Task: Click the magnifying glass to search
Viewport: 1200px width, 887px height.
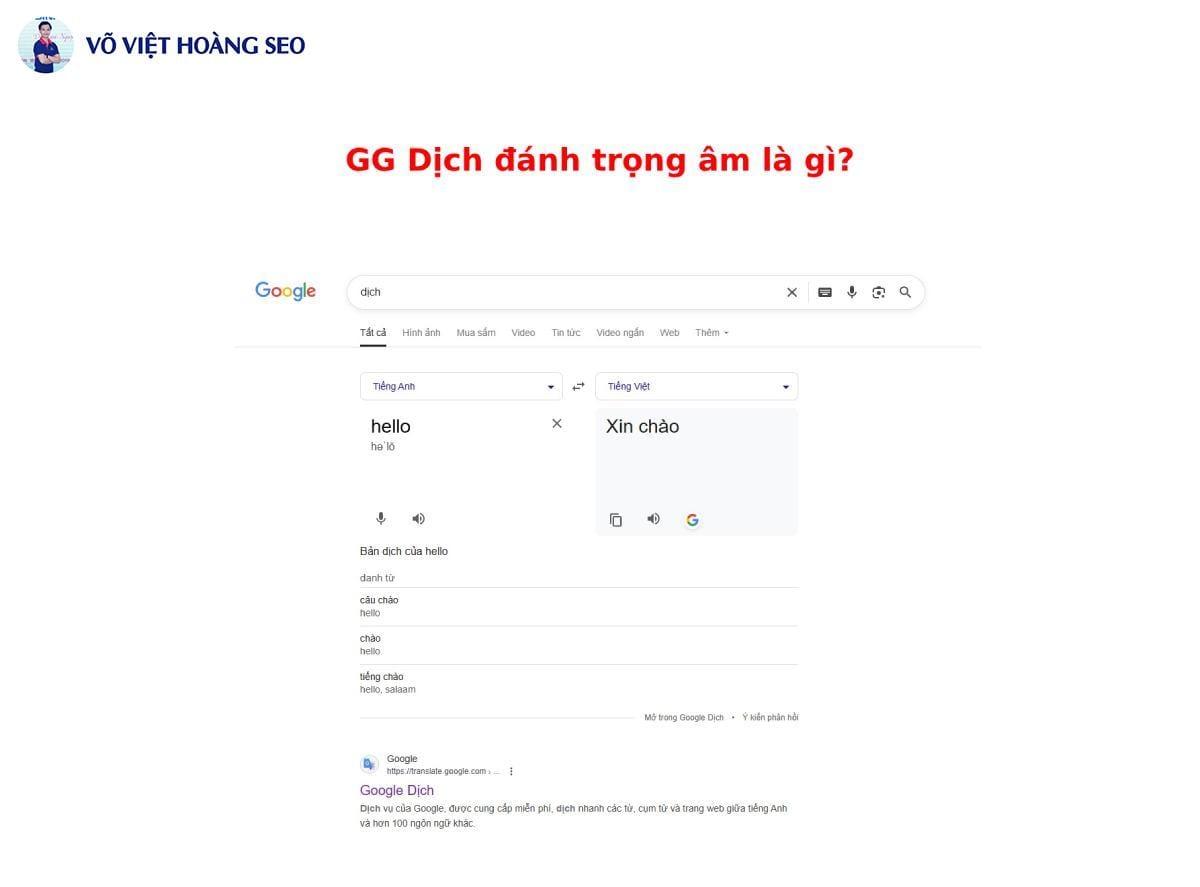Action: tap(905, 292)
